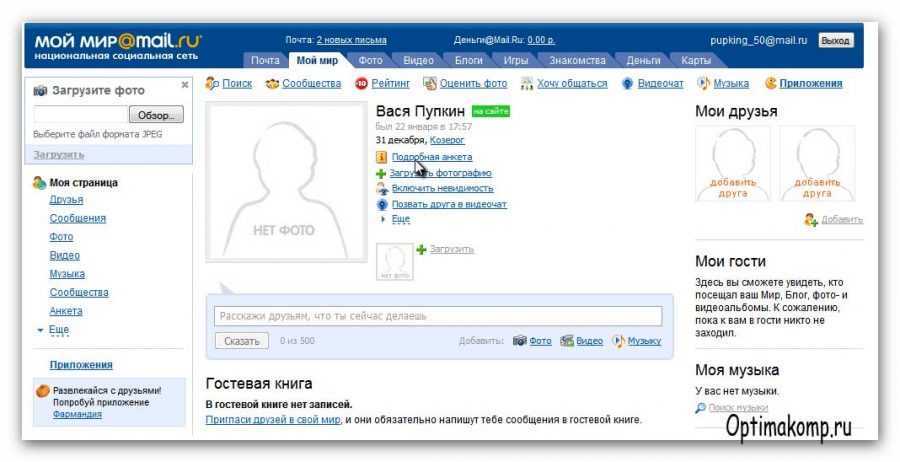Image resolution: width=900 pixels, height=462 pixels.
Task: Click green plus beside Загрузить фотографию
Action: tap(381, 173)
